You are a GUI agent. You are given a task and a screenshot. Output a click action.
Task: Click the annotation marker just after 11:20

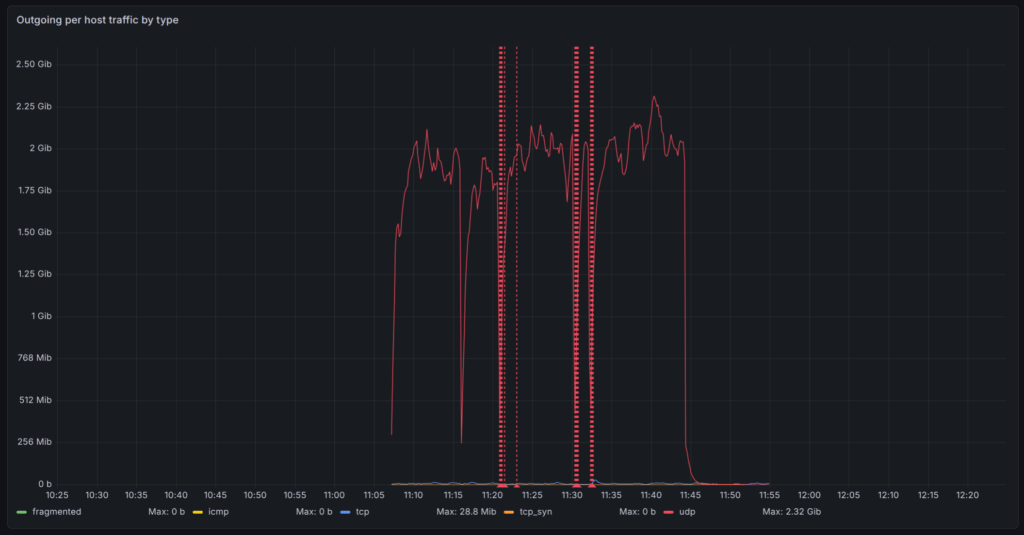click(501, 485)
